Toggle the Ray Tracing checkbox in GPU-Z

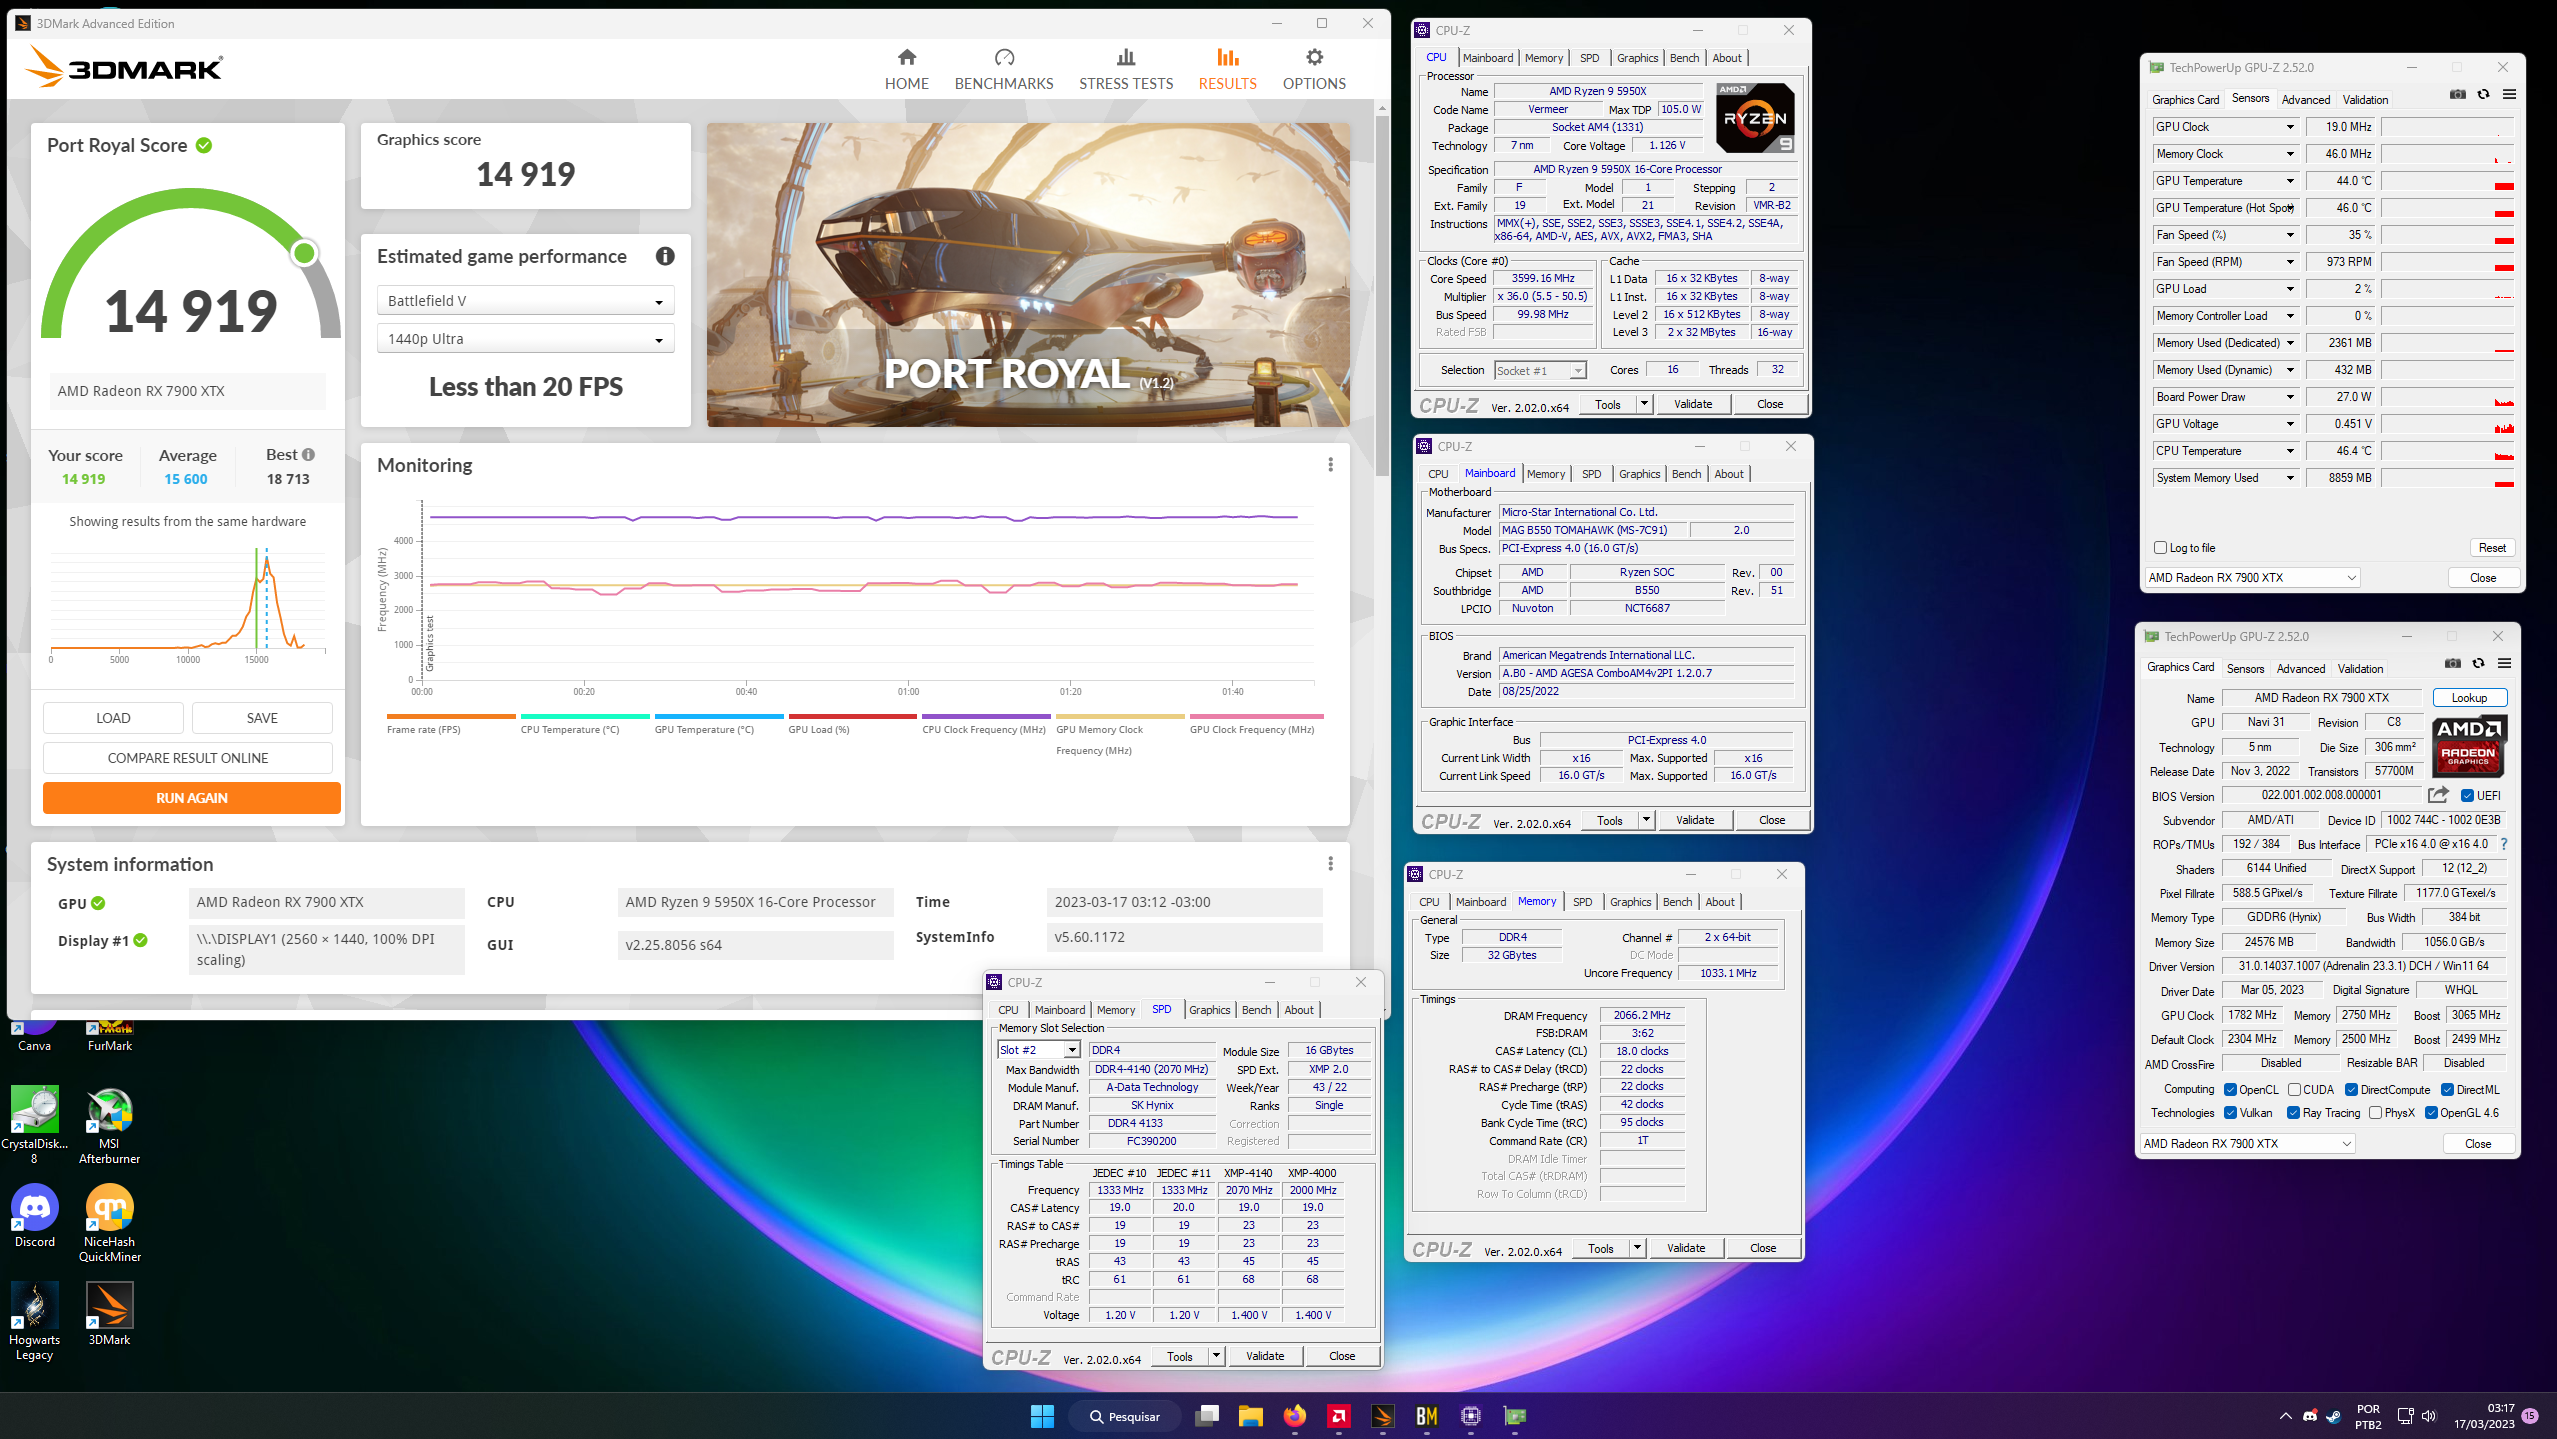pos(2293,1113)
